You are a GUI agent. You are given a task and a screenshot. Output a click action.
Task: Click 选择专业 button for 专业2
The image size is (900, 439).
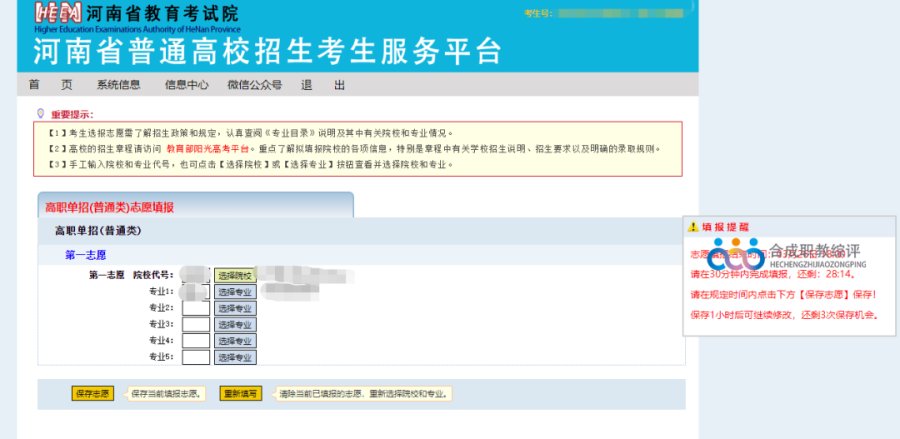click(235, 308)
